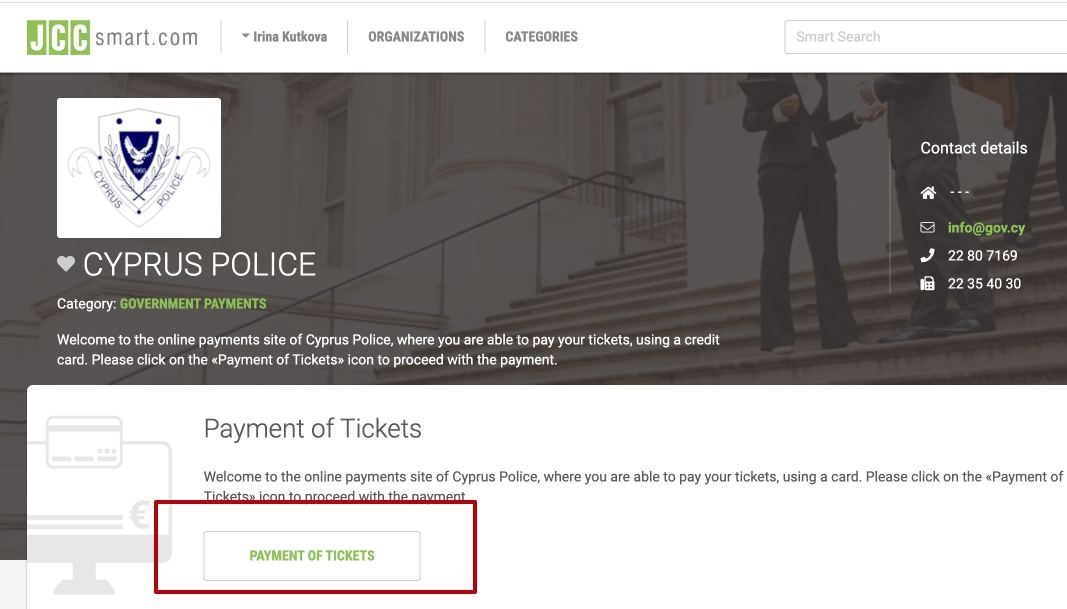Screen dimensions: 1067x609
Task: Click the envelope email icon
Action: pyautogui.click(x=928, y=228)
